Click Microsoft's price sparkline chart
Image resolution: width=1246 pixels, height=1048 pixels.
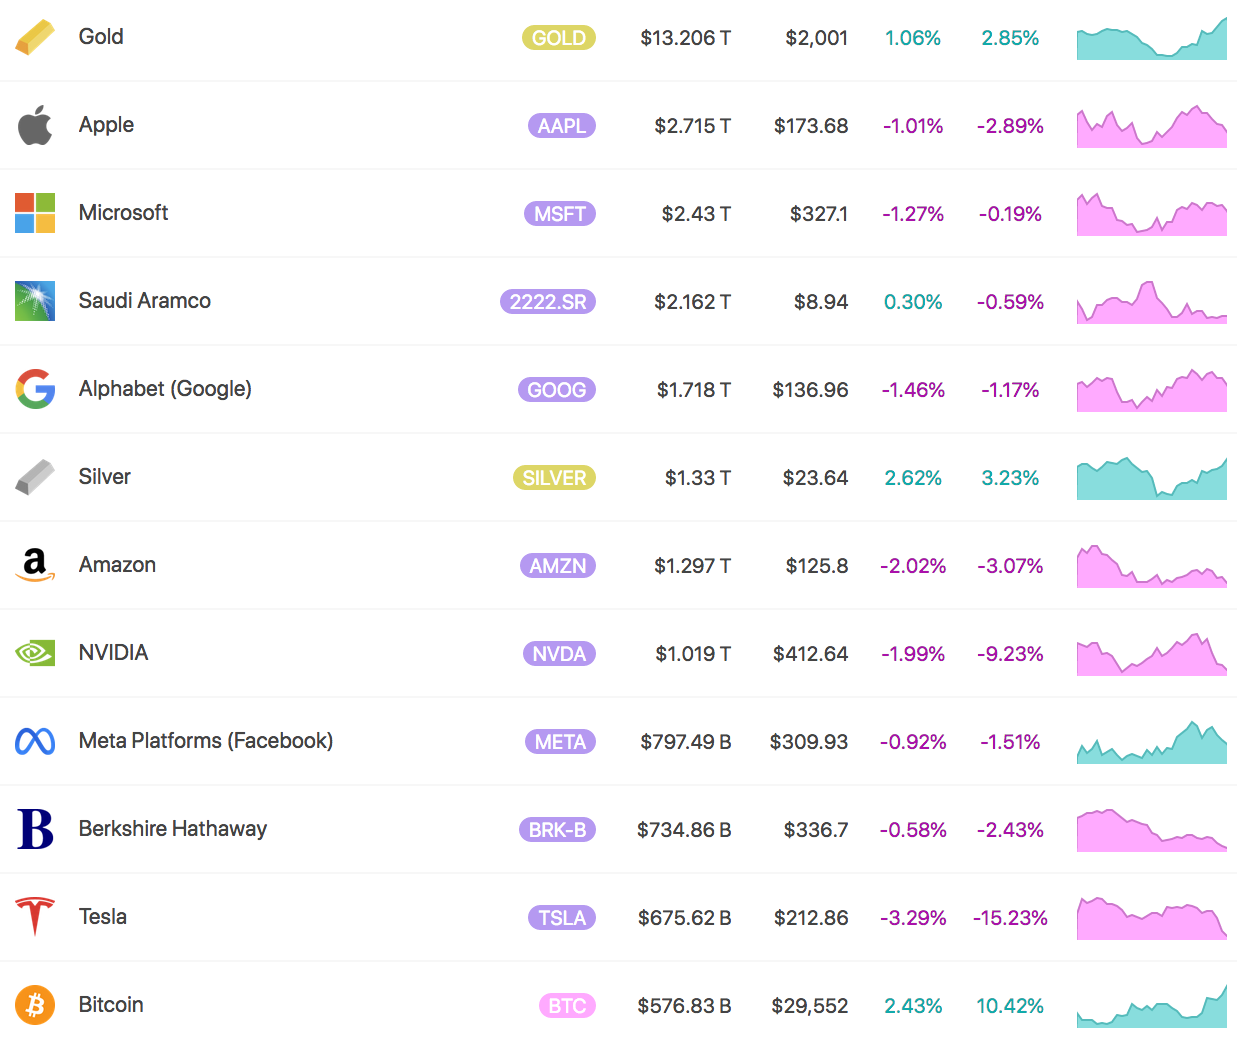point(1152,214)
